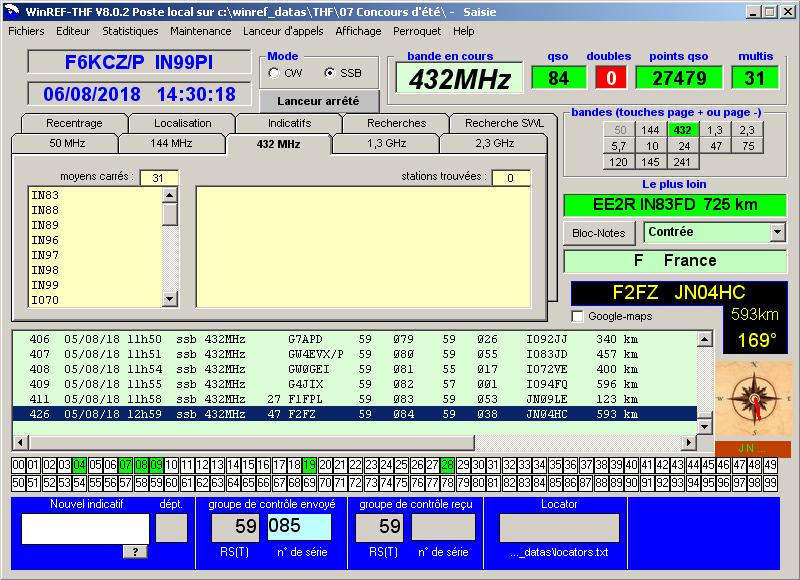Switch to the 144 MHz tab

171,143
